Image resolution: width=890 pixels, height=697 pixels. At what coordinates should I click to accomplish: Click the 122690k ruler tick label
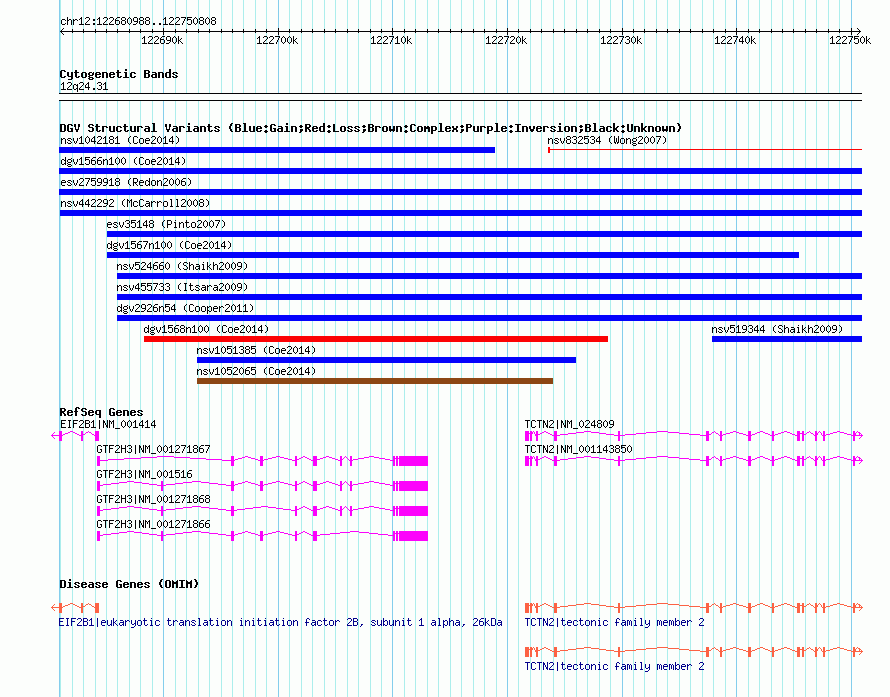pos(162,40)
